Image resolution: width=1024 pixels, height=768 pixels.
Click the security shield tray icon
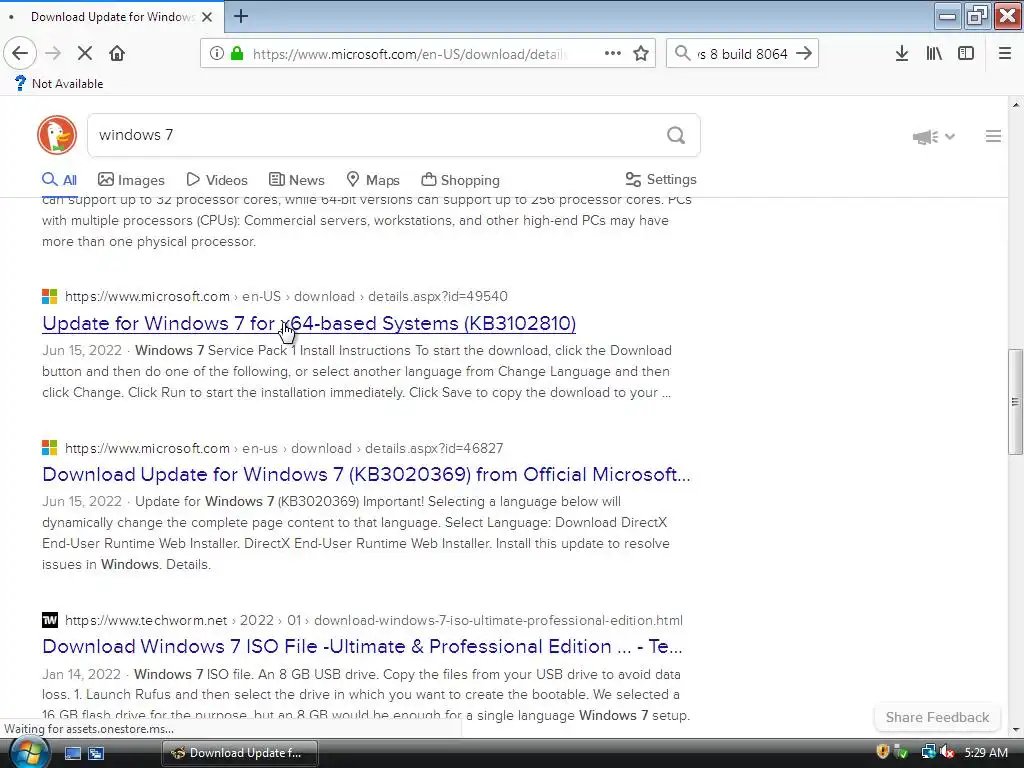coord(882,752)
